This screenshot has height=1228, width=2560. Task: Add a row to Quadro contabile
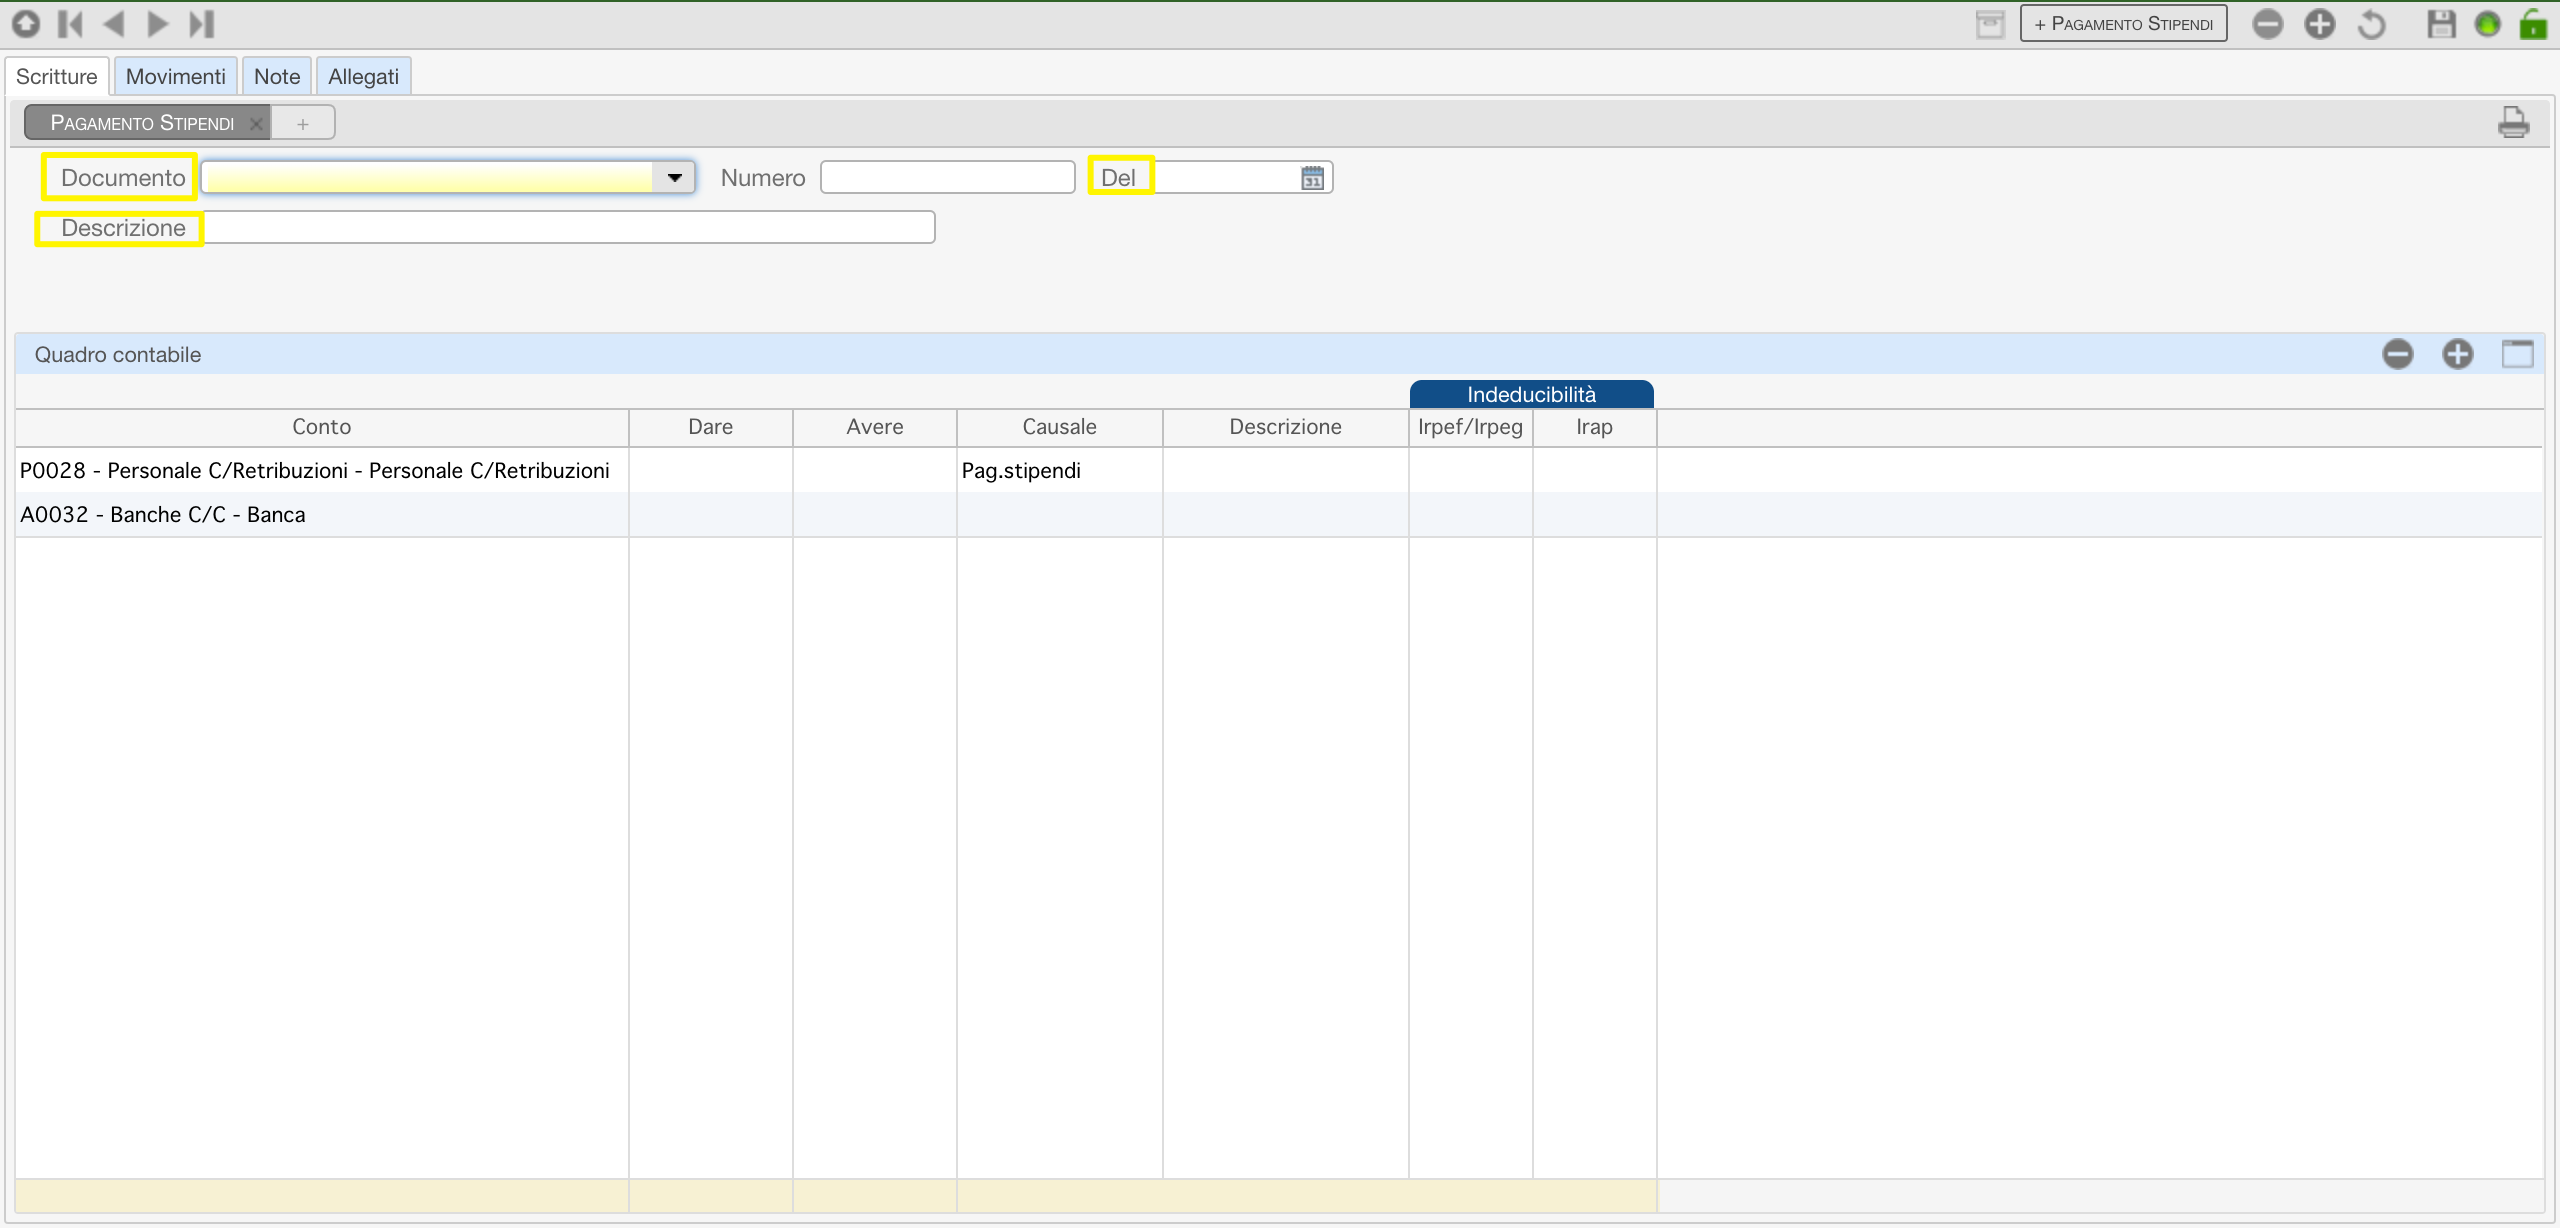2458,354
